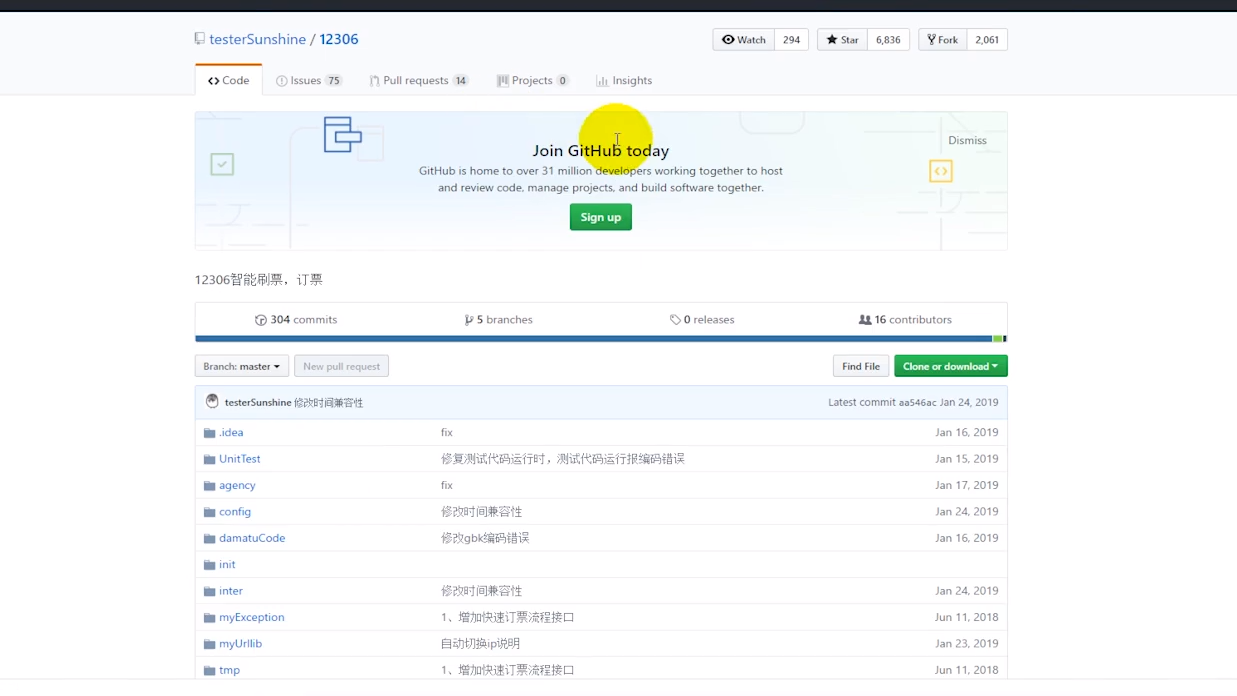This screenshot has width=1237, height=696.
Task: Open the forks count 2,061
Action: tap(987, 40)
